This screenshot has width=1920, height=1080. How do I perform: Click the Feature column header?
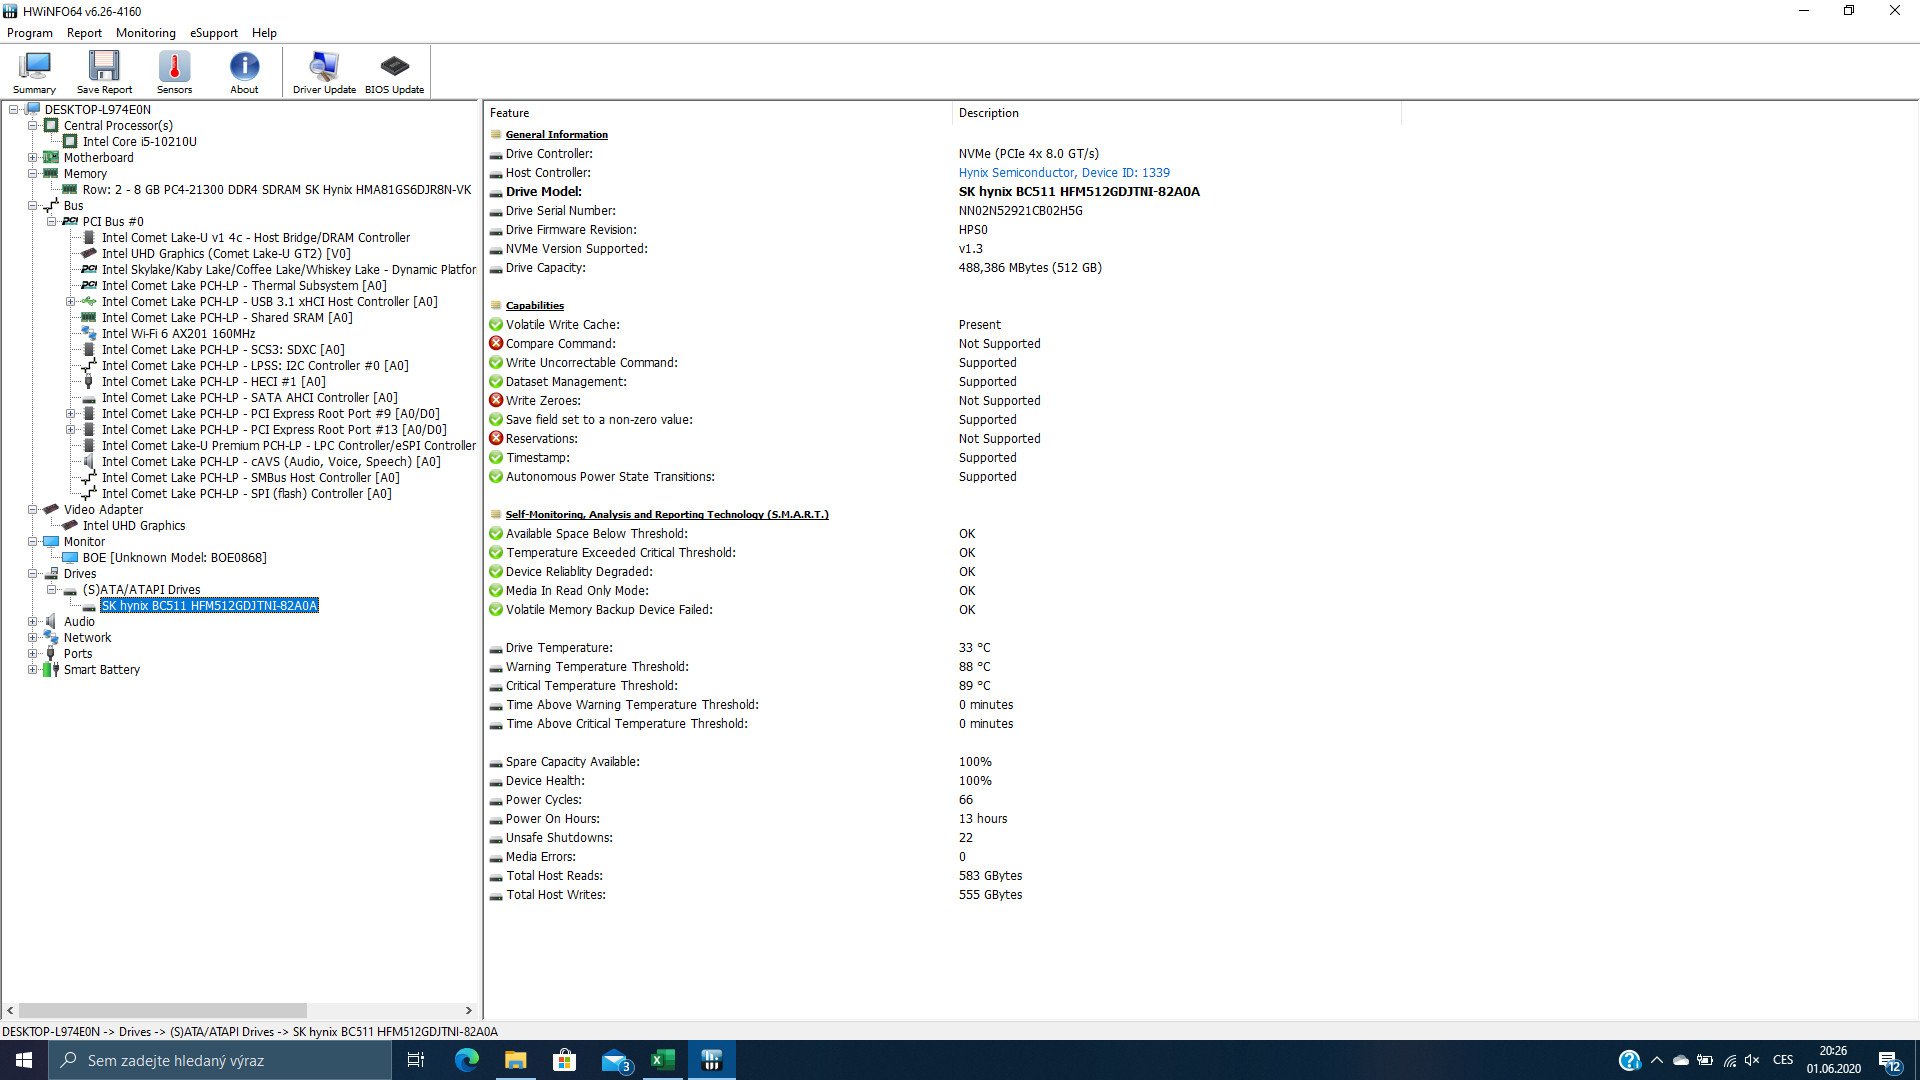coord(509,113)
